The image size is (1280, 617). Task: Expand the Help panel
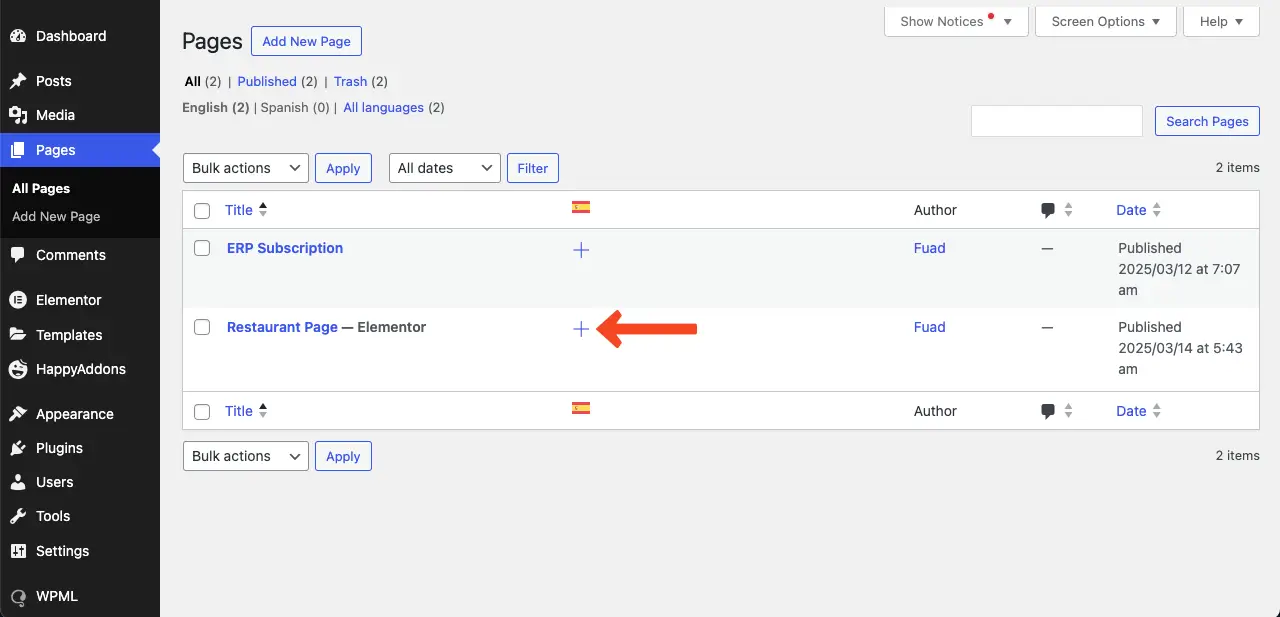1221,21
